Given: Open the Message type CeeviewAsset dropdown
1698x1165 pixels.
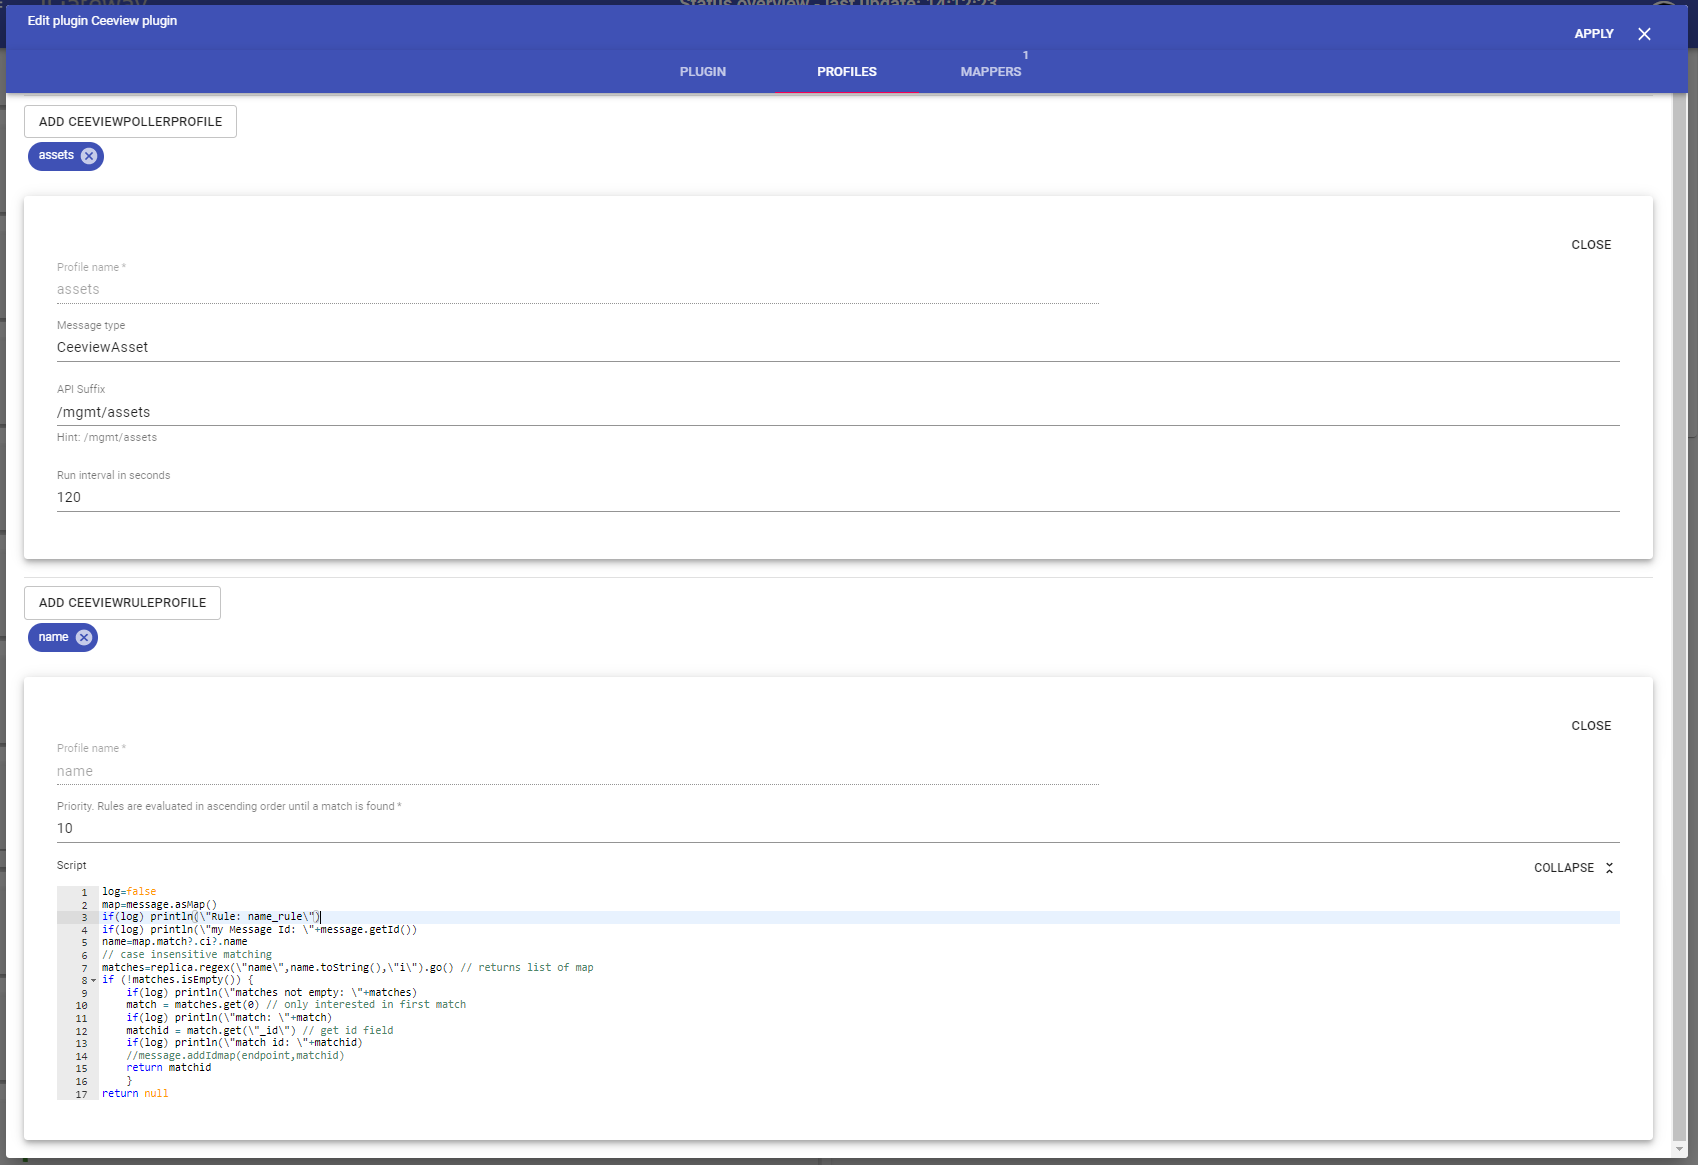Looking at the screenshot, I should (836, 348).
